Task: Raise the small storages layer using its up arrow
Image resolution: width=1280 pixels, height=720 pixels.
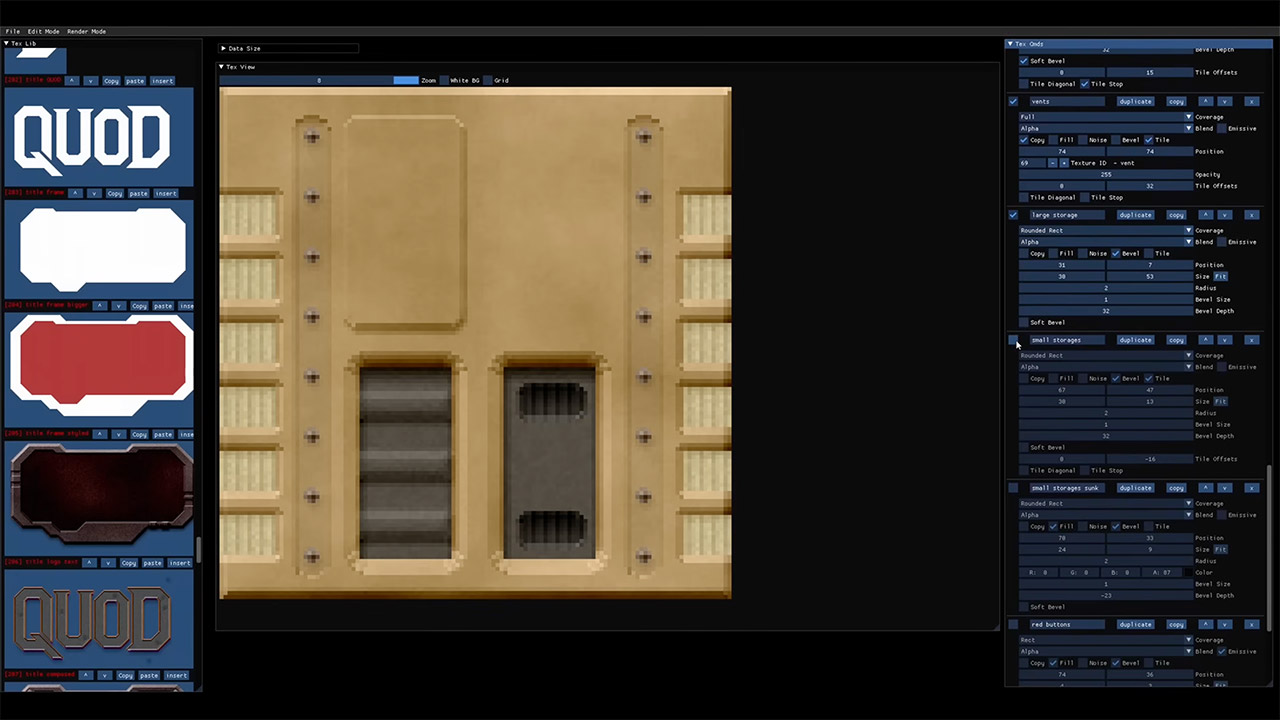Action: click(x=1206, y=340)
